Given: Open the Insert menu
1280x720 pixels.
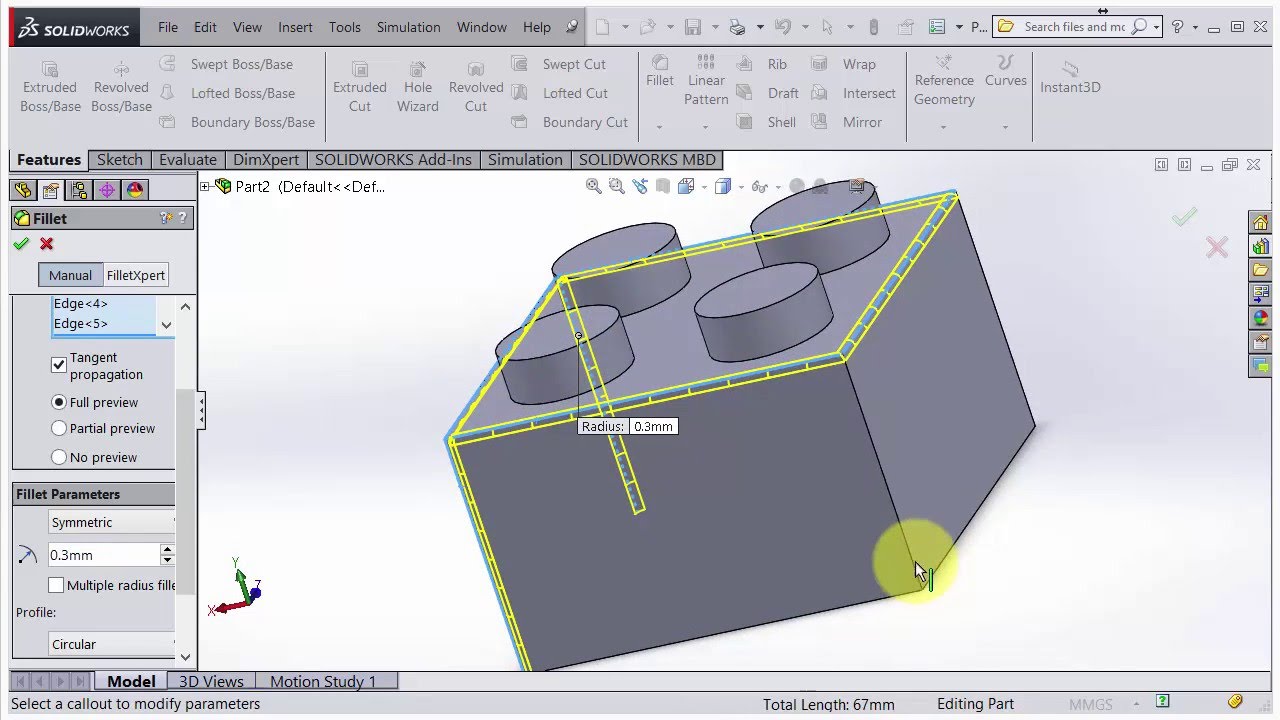Looking at the screenshot, I should (295, 27).
